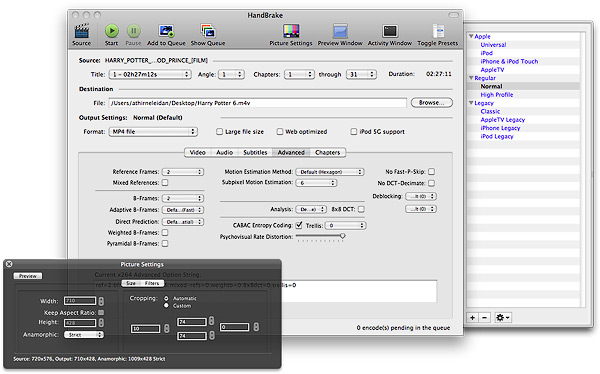Open Adaptive B-Frames dropdown
This screenshot has height=374, width=600.
(183, 210)
